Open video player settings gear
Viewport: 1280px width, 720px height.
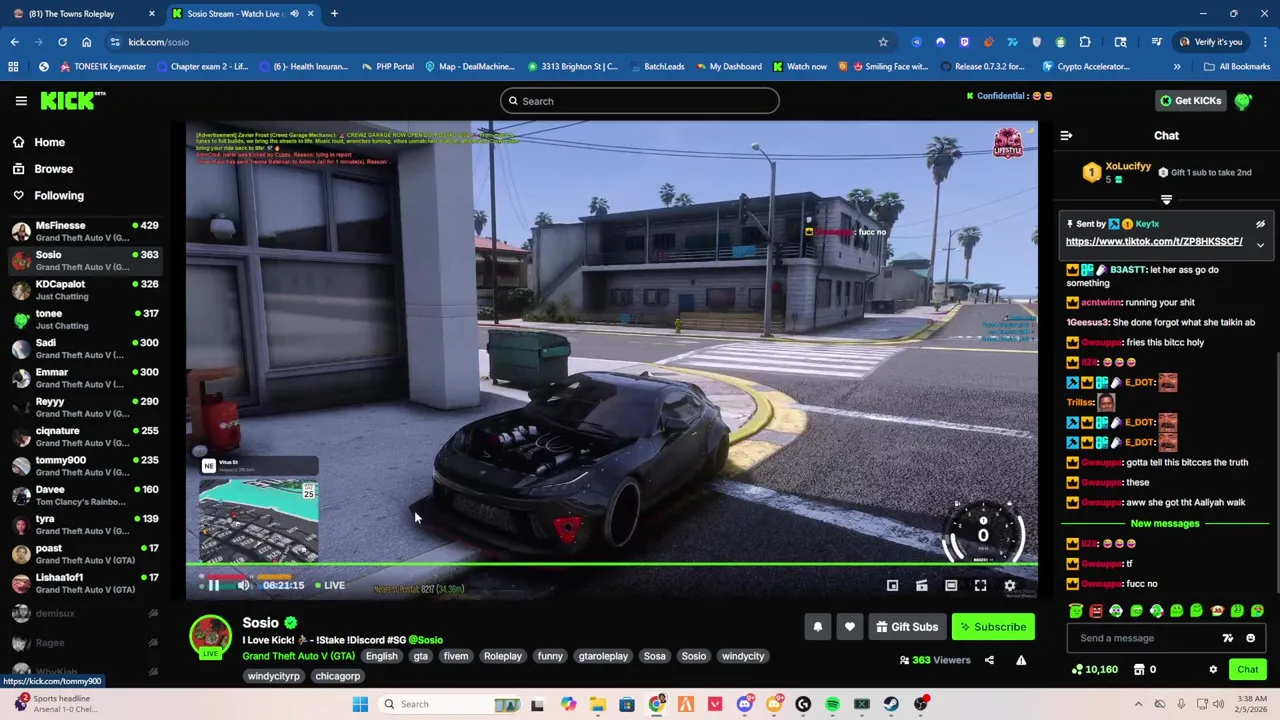click(x=1009, y=586)
